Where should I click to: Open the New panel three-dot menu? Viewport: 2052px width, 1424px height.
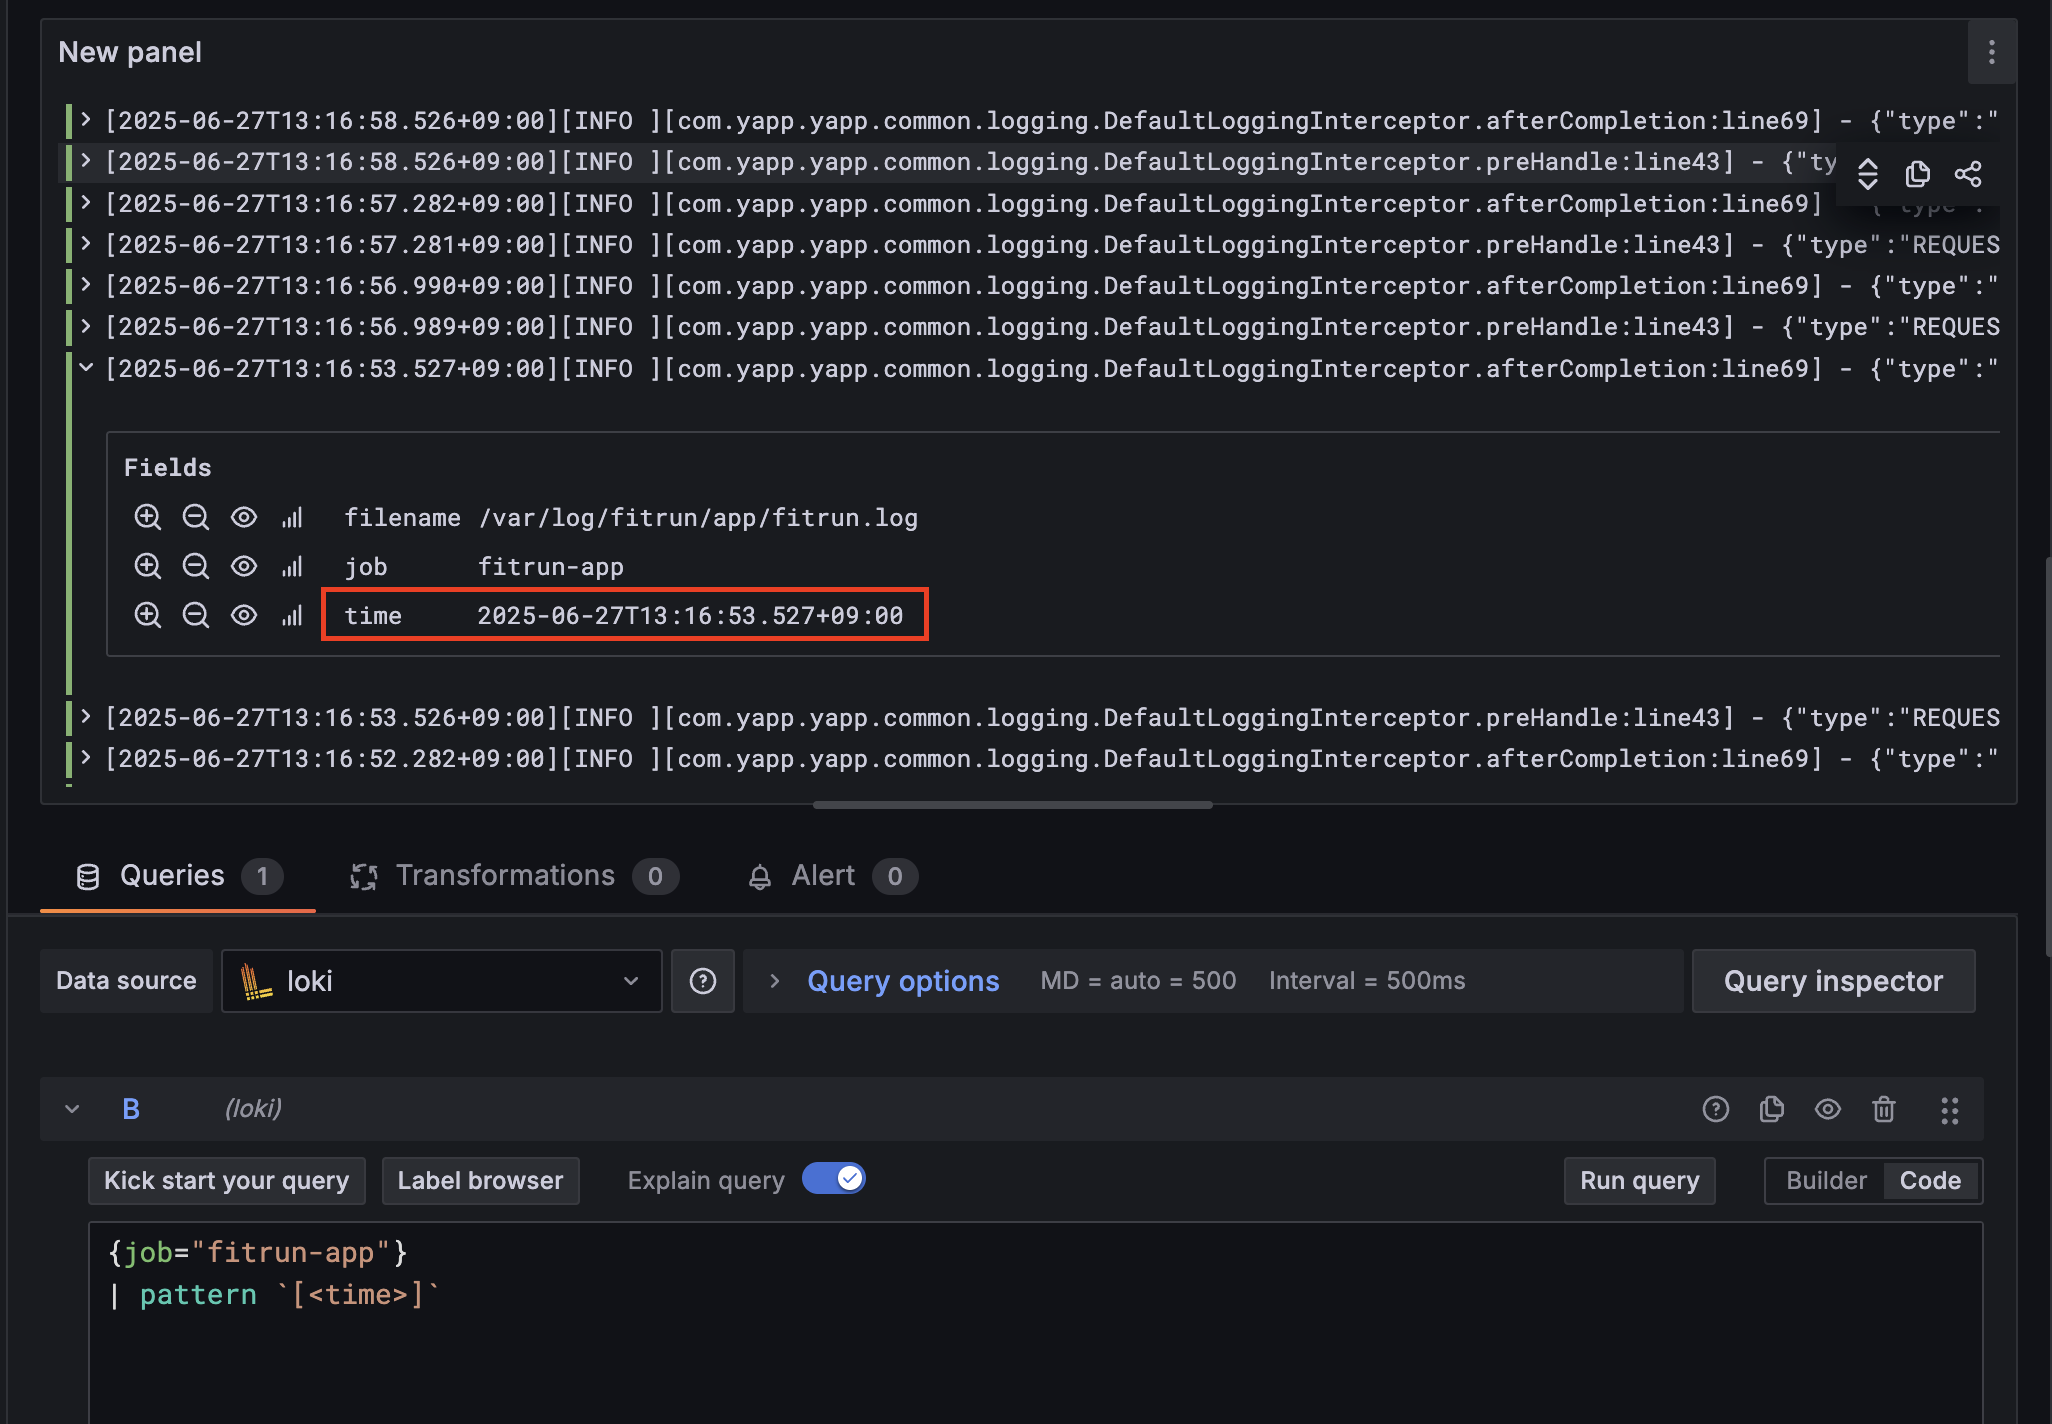point(1991,52)
